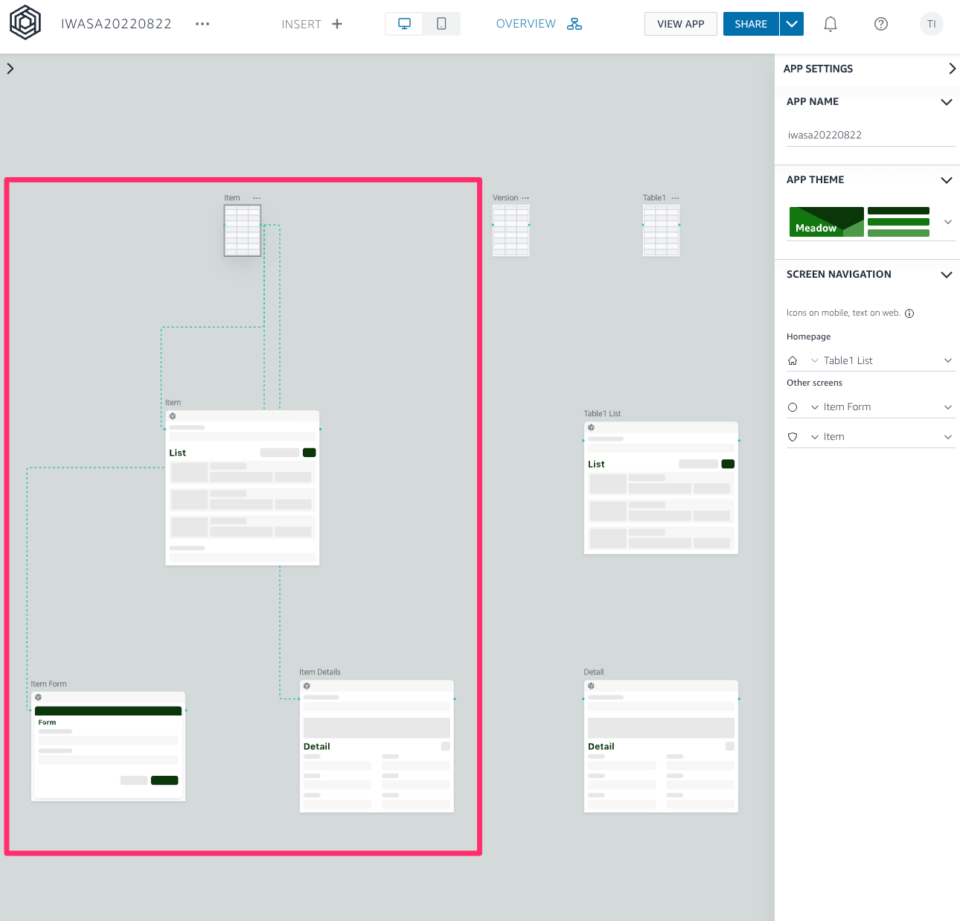
Task: Open the help question mark icon
Action: (880, 24)
